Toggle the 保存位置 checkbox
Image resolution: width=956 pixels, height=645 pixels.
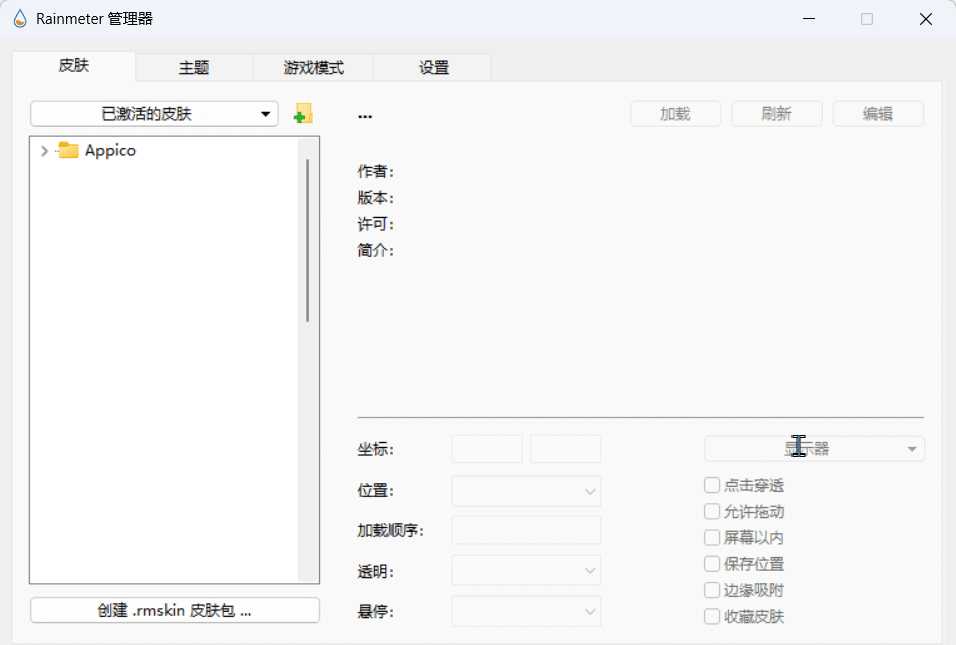pos(712,564)
